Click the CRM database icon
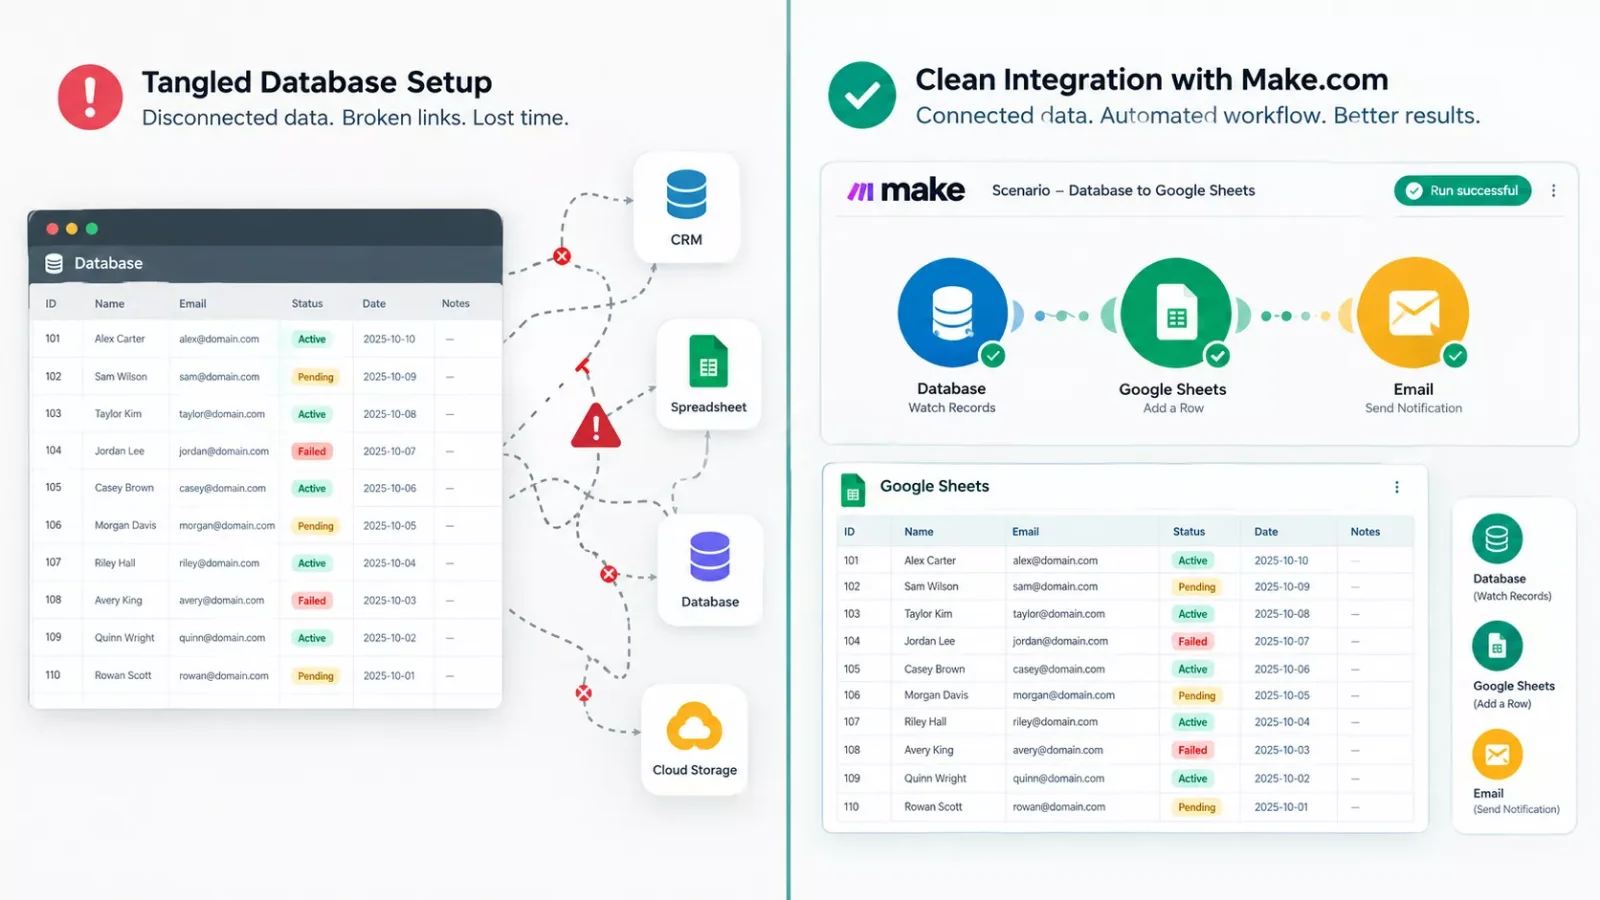1600x900 pixels. pyautogui.click(x=686, y=194)
